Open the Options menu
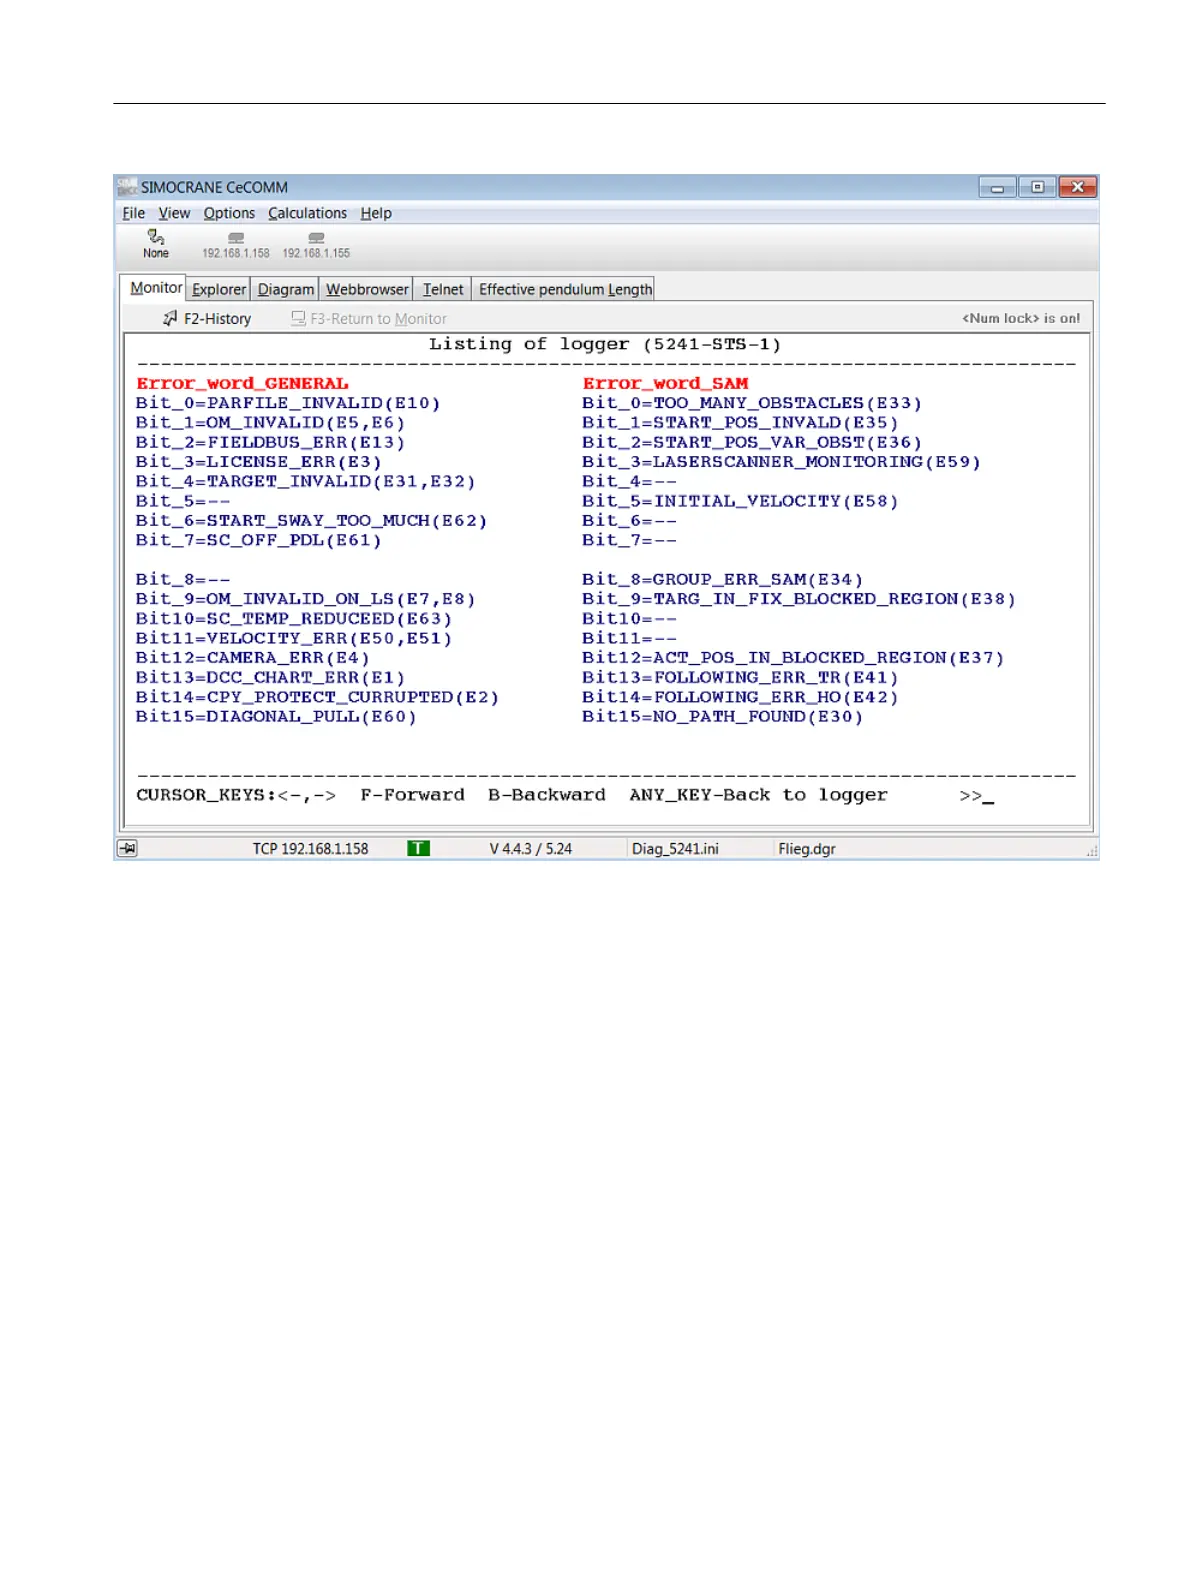The height and width of the screenshot is (1587, 1191). pyautogui.click(x=229, y=213)
